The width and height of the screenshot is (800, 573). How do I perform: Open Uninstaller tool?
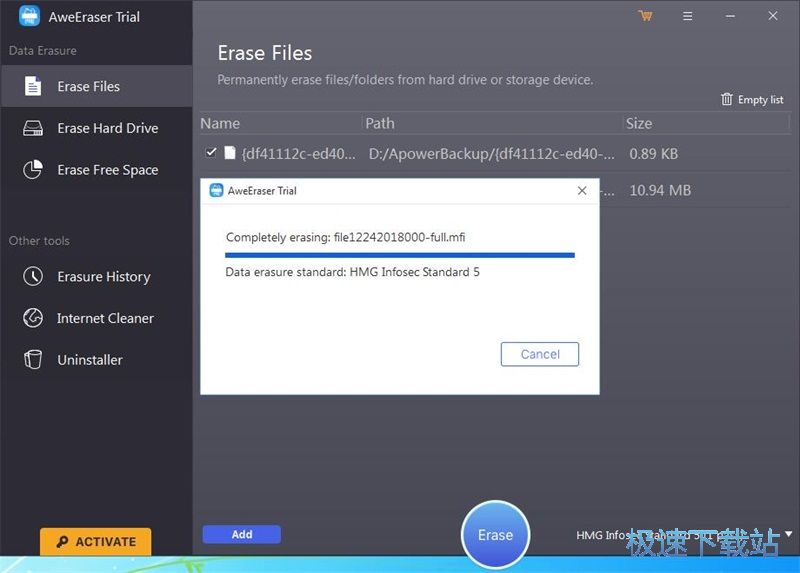(96, 360)
